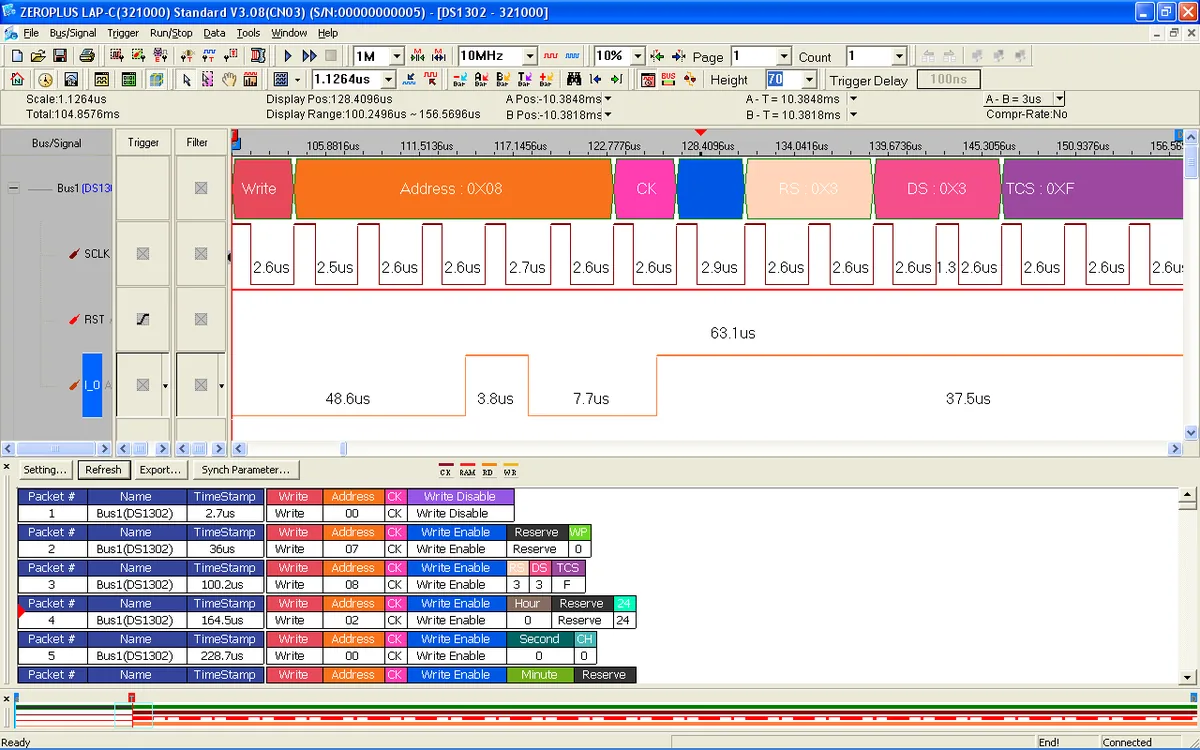Click the Stop capture square button
The height and width of the screenshot is (750, 1200).
331,56
